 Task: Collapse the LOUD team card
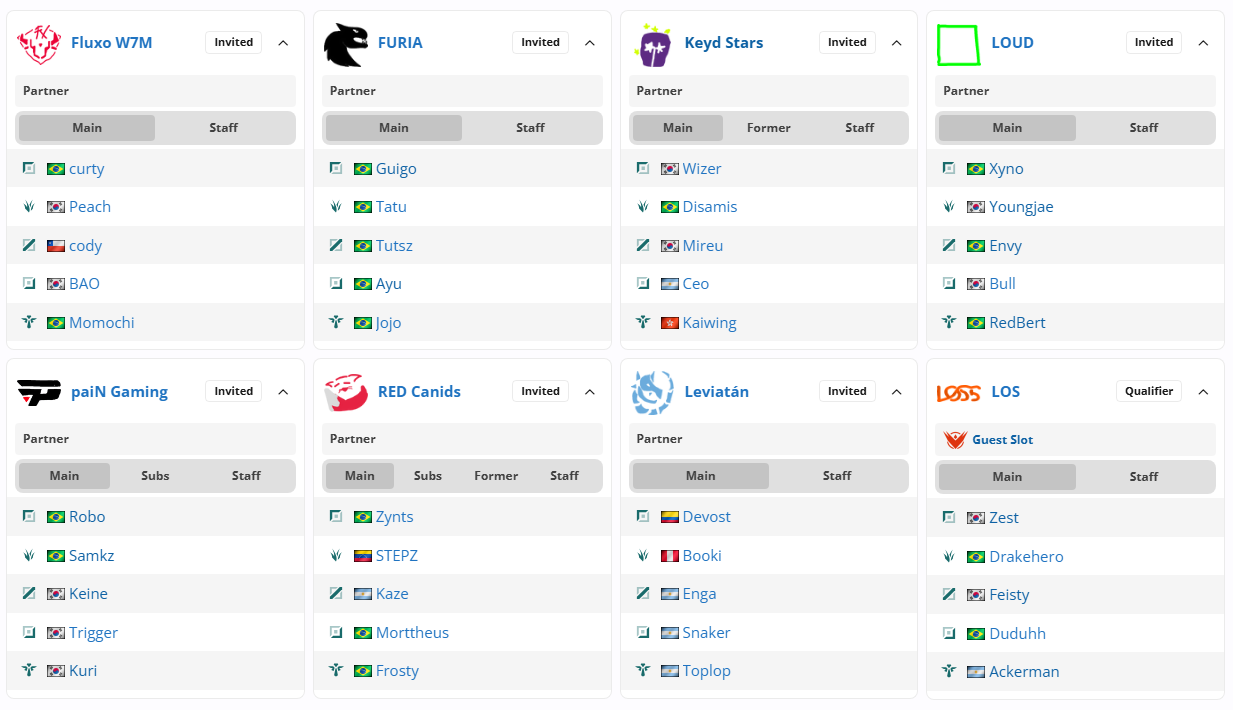[x=1203, y=43]
